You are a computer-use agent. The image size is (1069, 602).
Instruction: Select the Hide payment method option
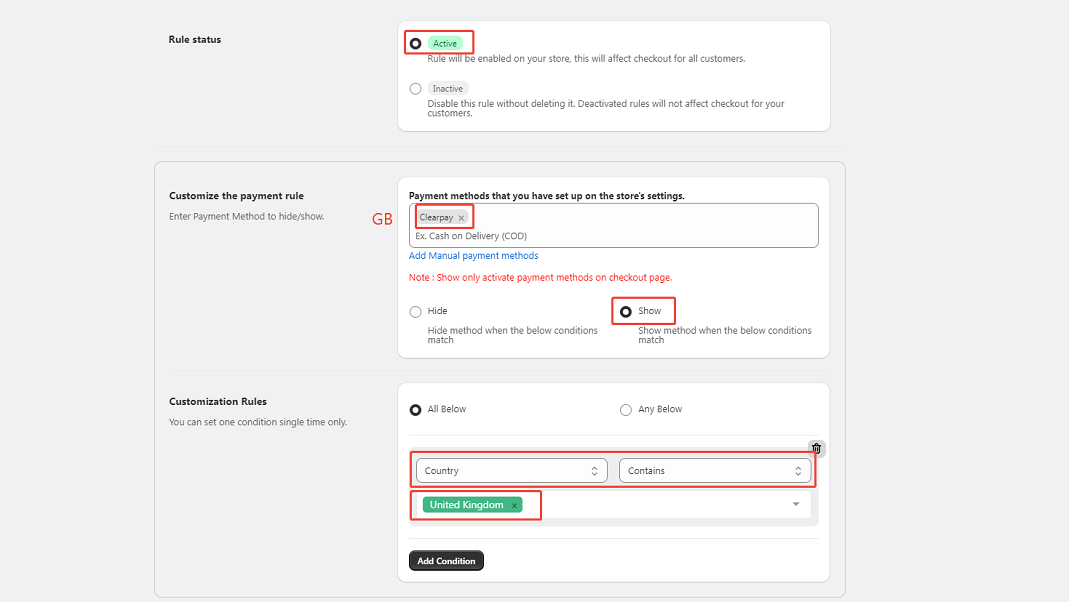coord(415,311)
